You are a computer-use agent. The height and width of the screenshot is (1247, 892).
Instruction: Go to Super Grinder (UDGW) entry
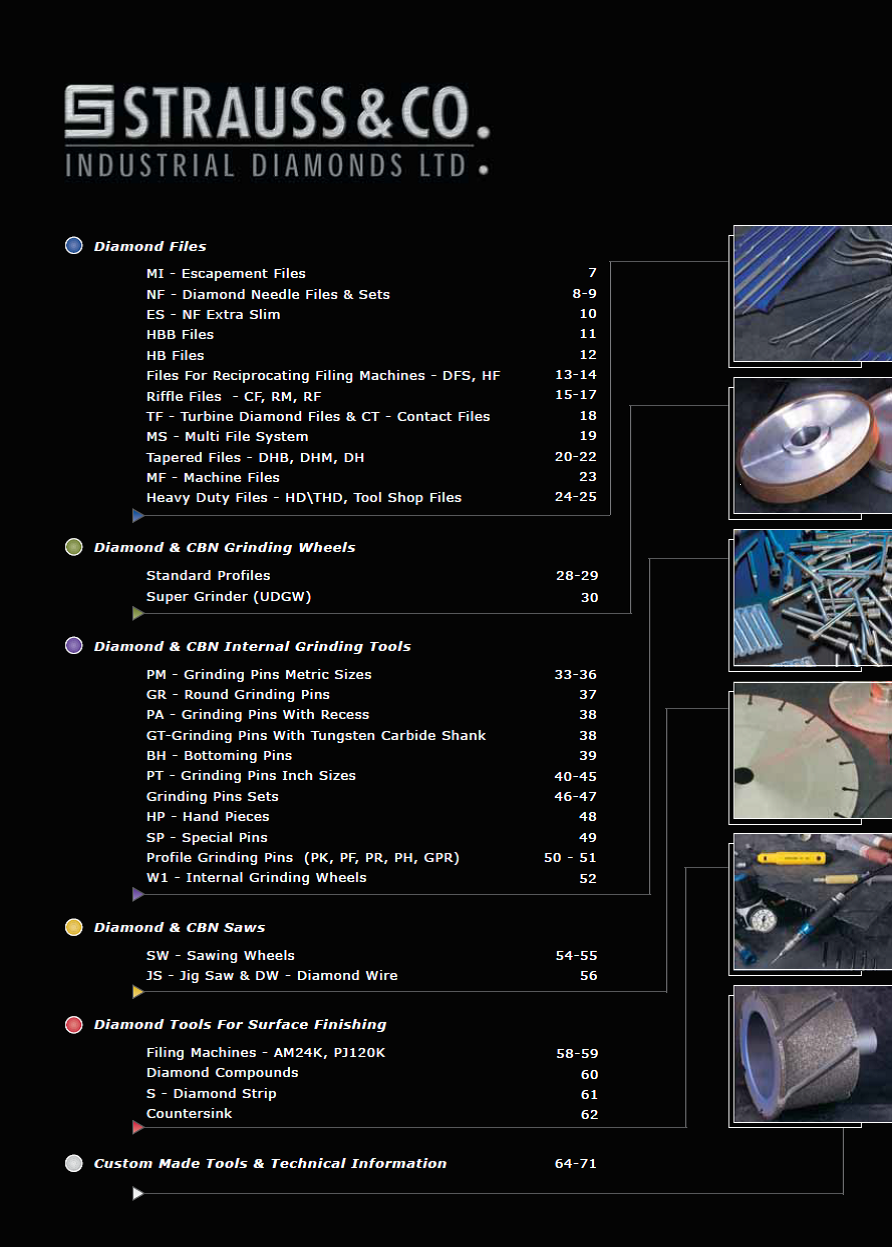pyautogui.click(x=229, y=596)
